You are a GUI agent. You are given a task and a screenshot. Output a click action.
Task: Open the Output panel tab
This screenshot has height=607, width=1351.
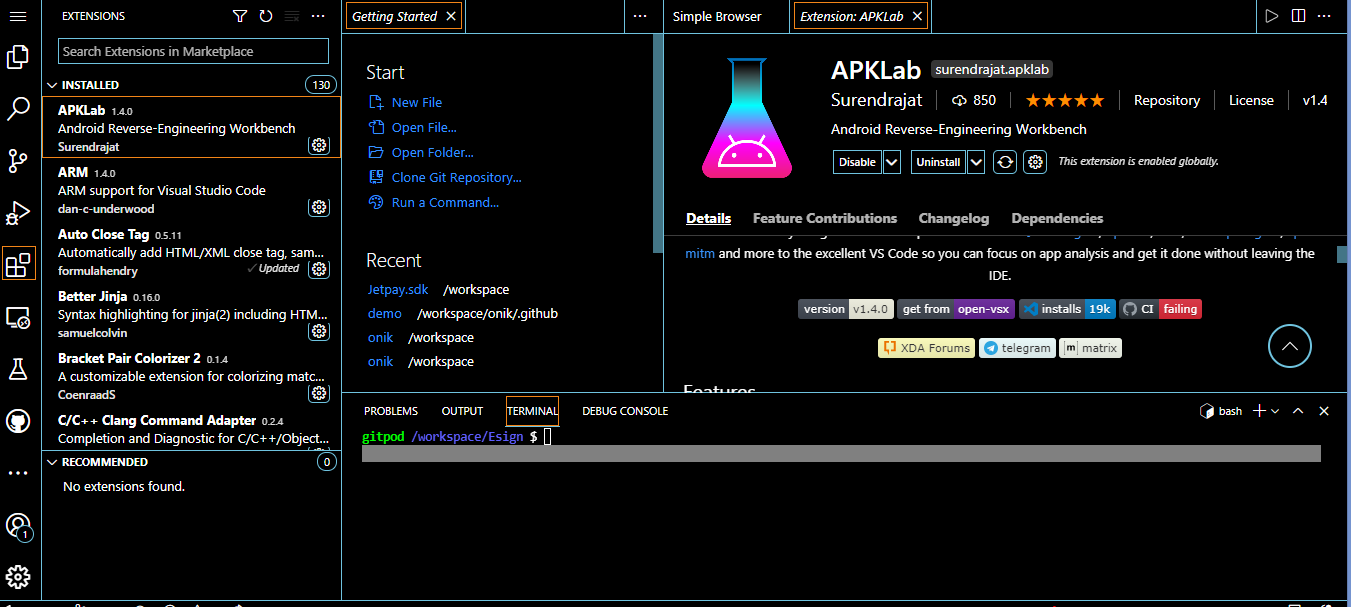tap(462, 411)
